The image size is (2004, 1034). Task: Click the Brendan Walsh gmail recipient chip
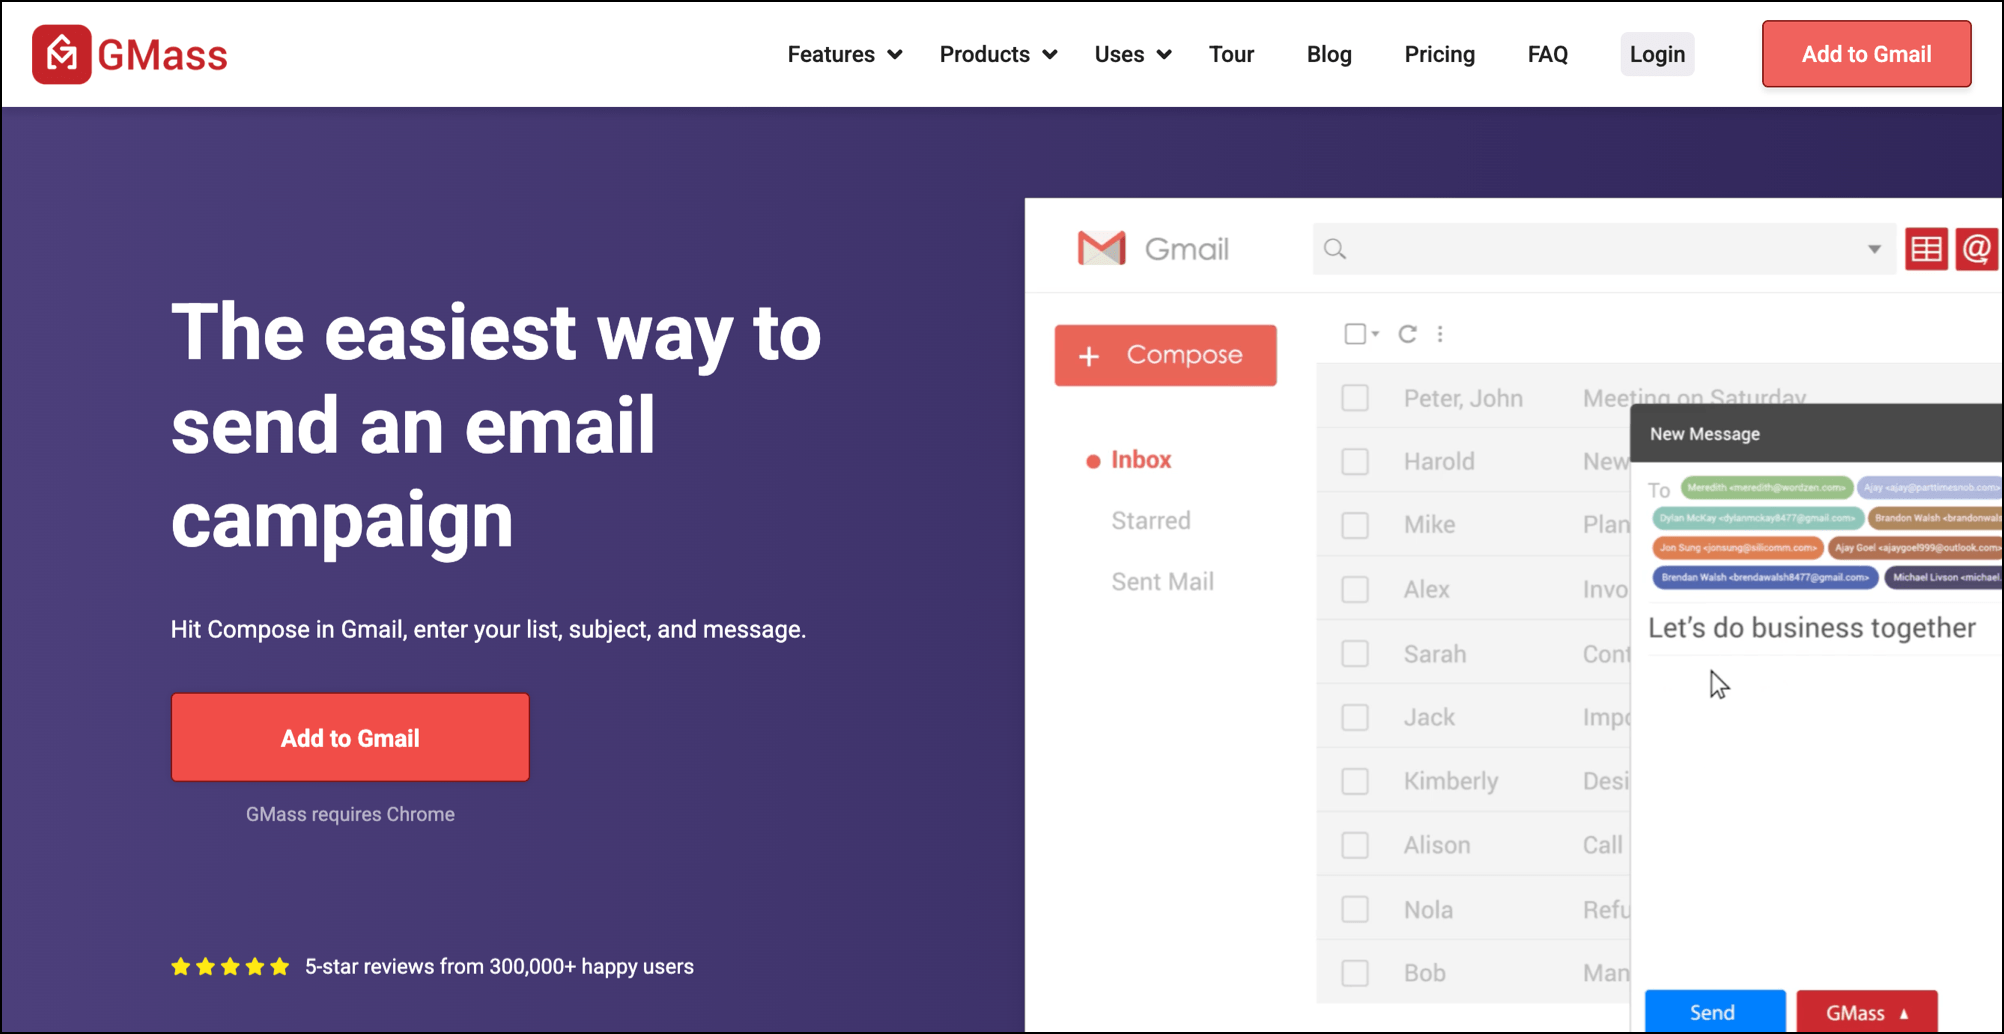pos(1764,577)
